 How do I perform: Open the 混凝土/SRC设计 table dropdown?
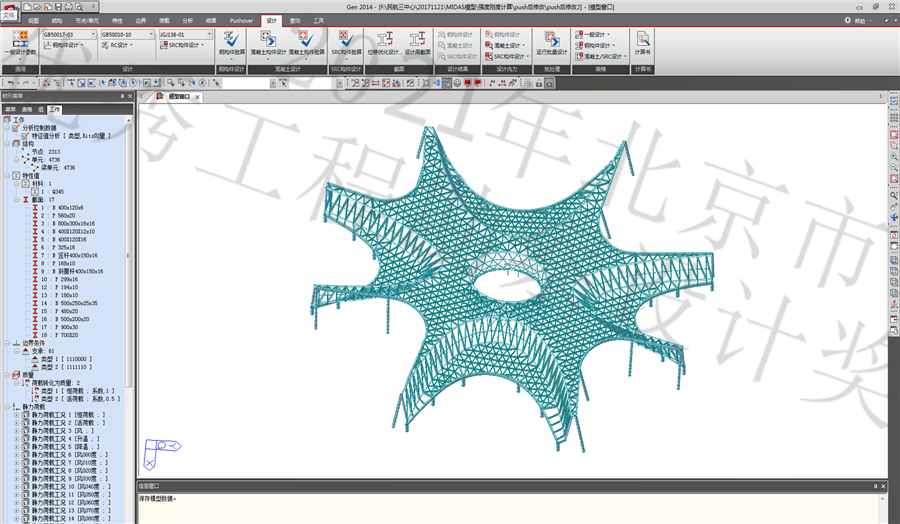(x=601, y=56)
